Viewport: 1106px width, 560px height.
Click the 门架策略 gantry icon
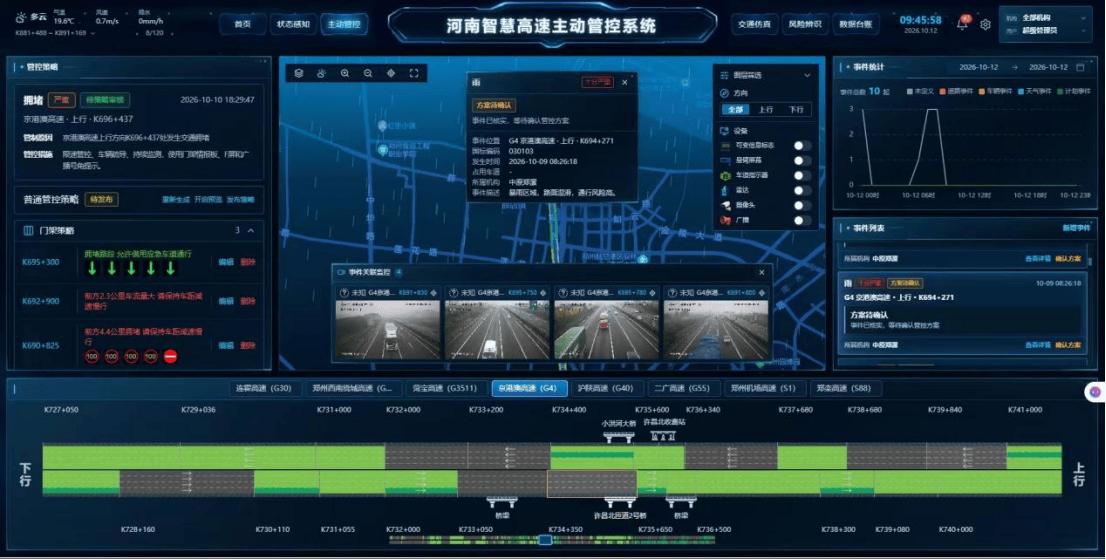[28, 230]
